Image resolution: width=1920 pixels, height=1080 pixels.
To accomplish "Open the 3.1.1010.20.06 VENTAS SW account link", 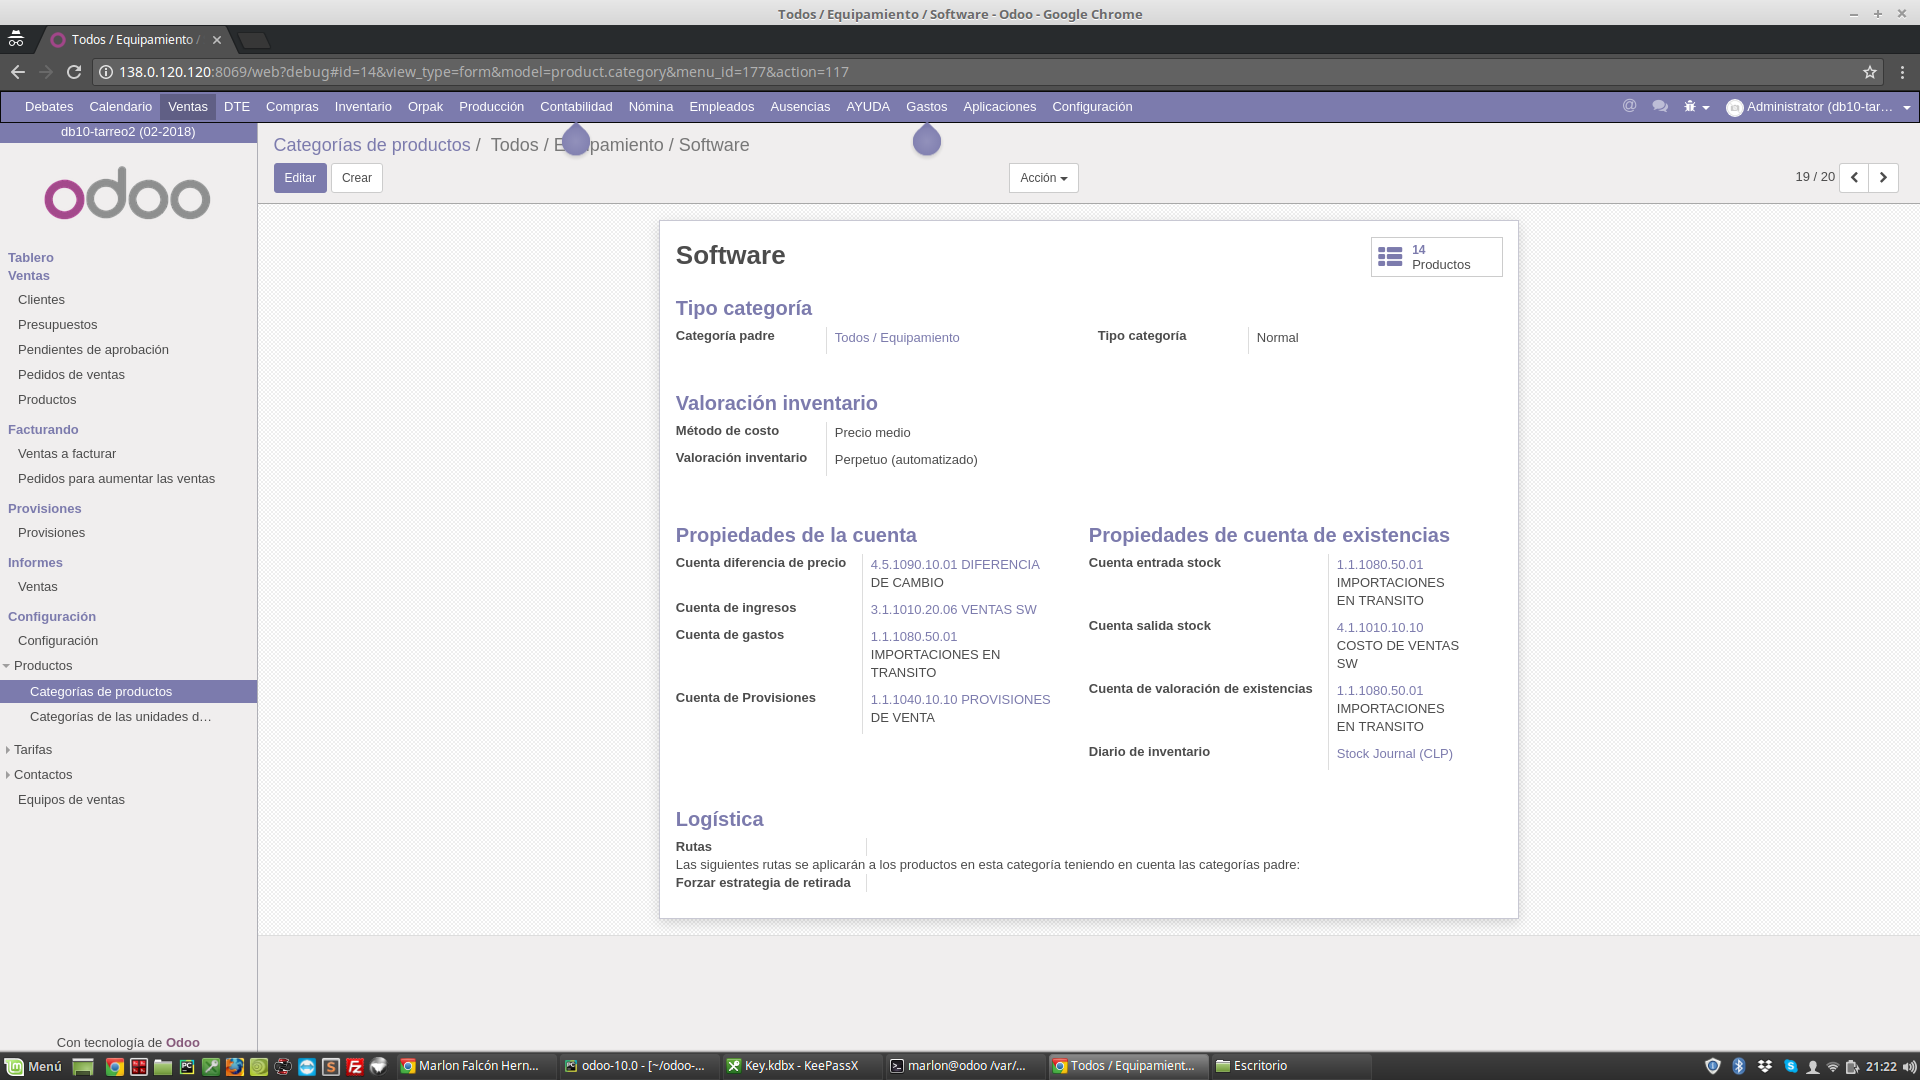I will tap(953, 610).
